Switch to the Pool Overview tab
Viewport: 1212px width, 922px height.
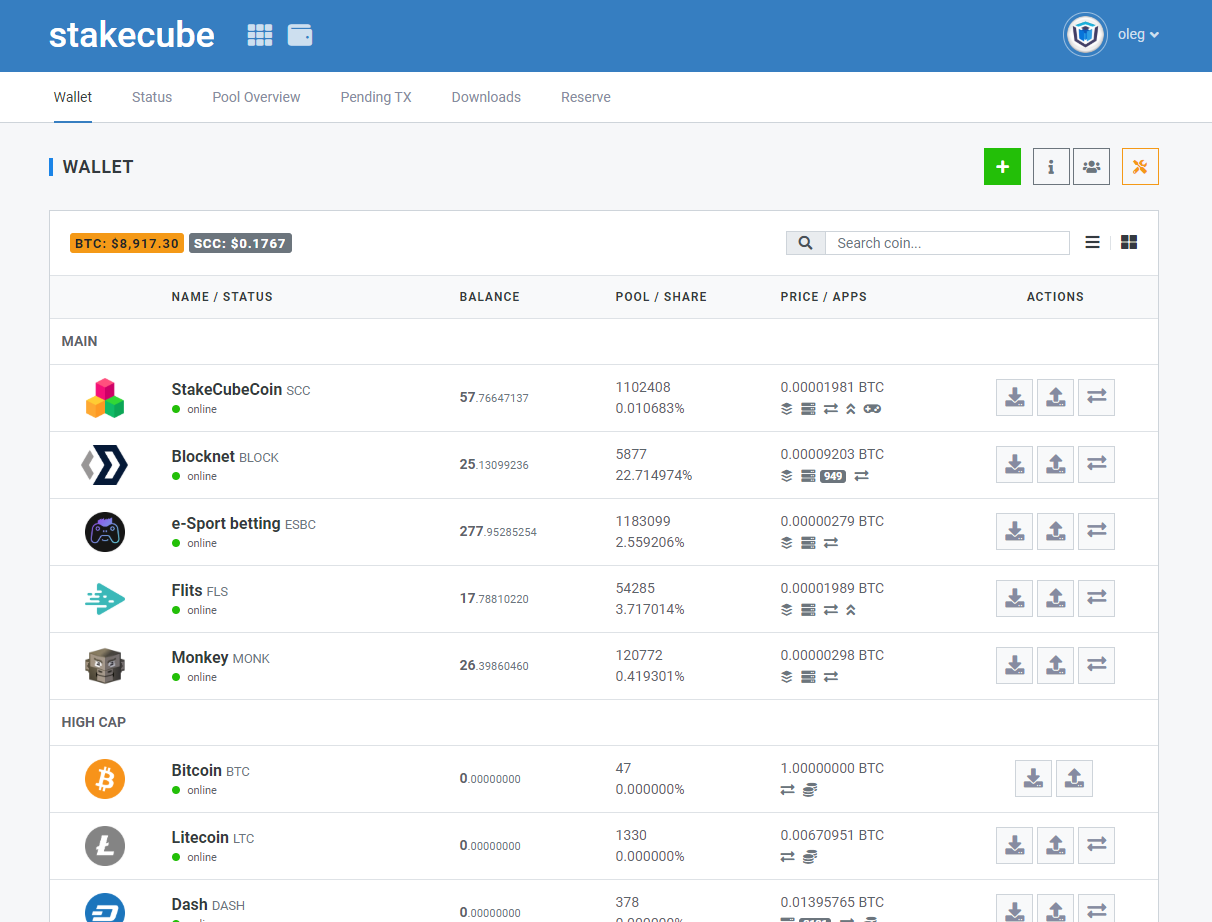(x=256, y=97)
